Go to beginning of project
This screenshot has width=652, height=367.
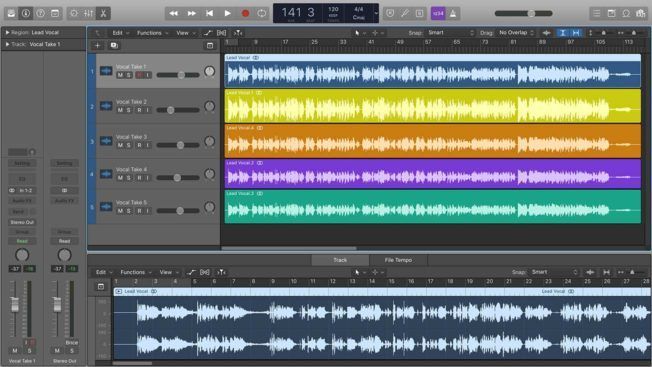210,13
